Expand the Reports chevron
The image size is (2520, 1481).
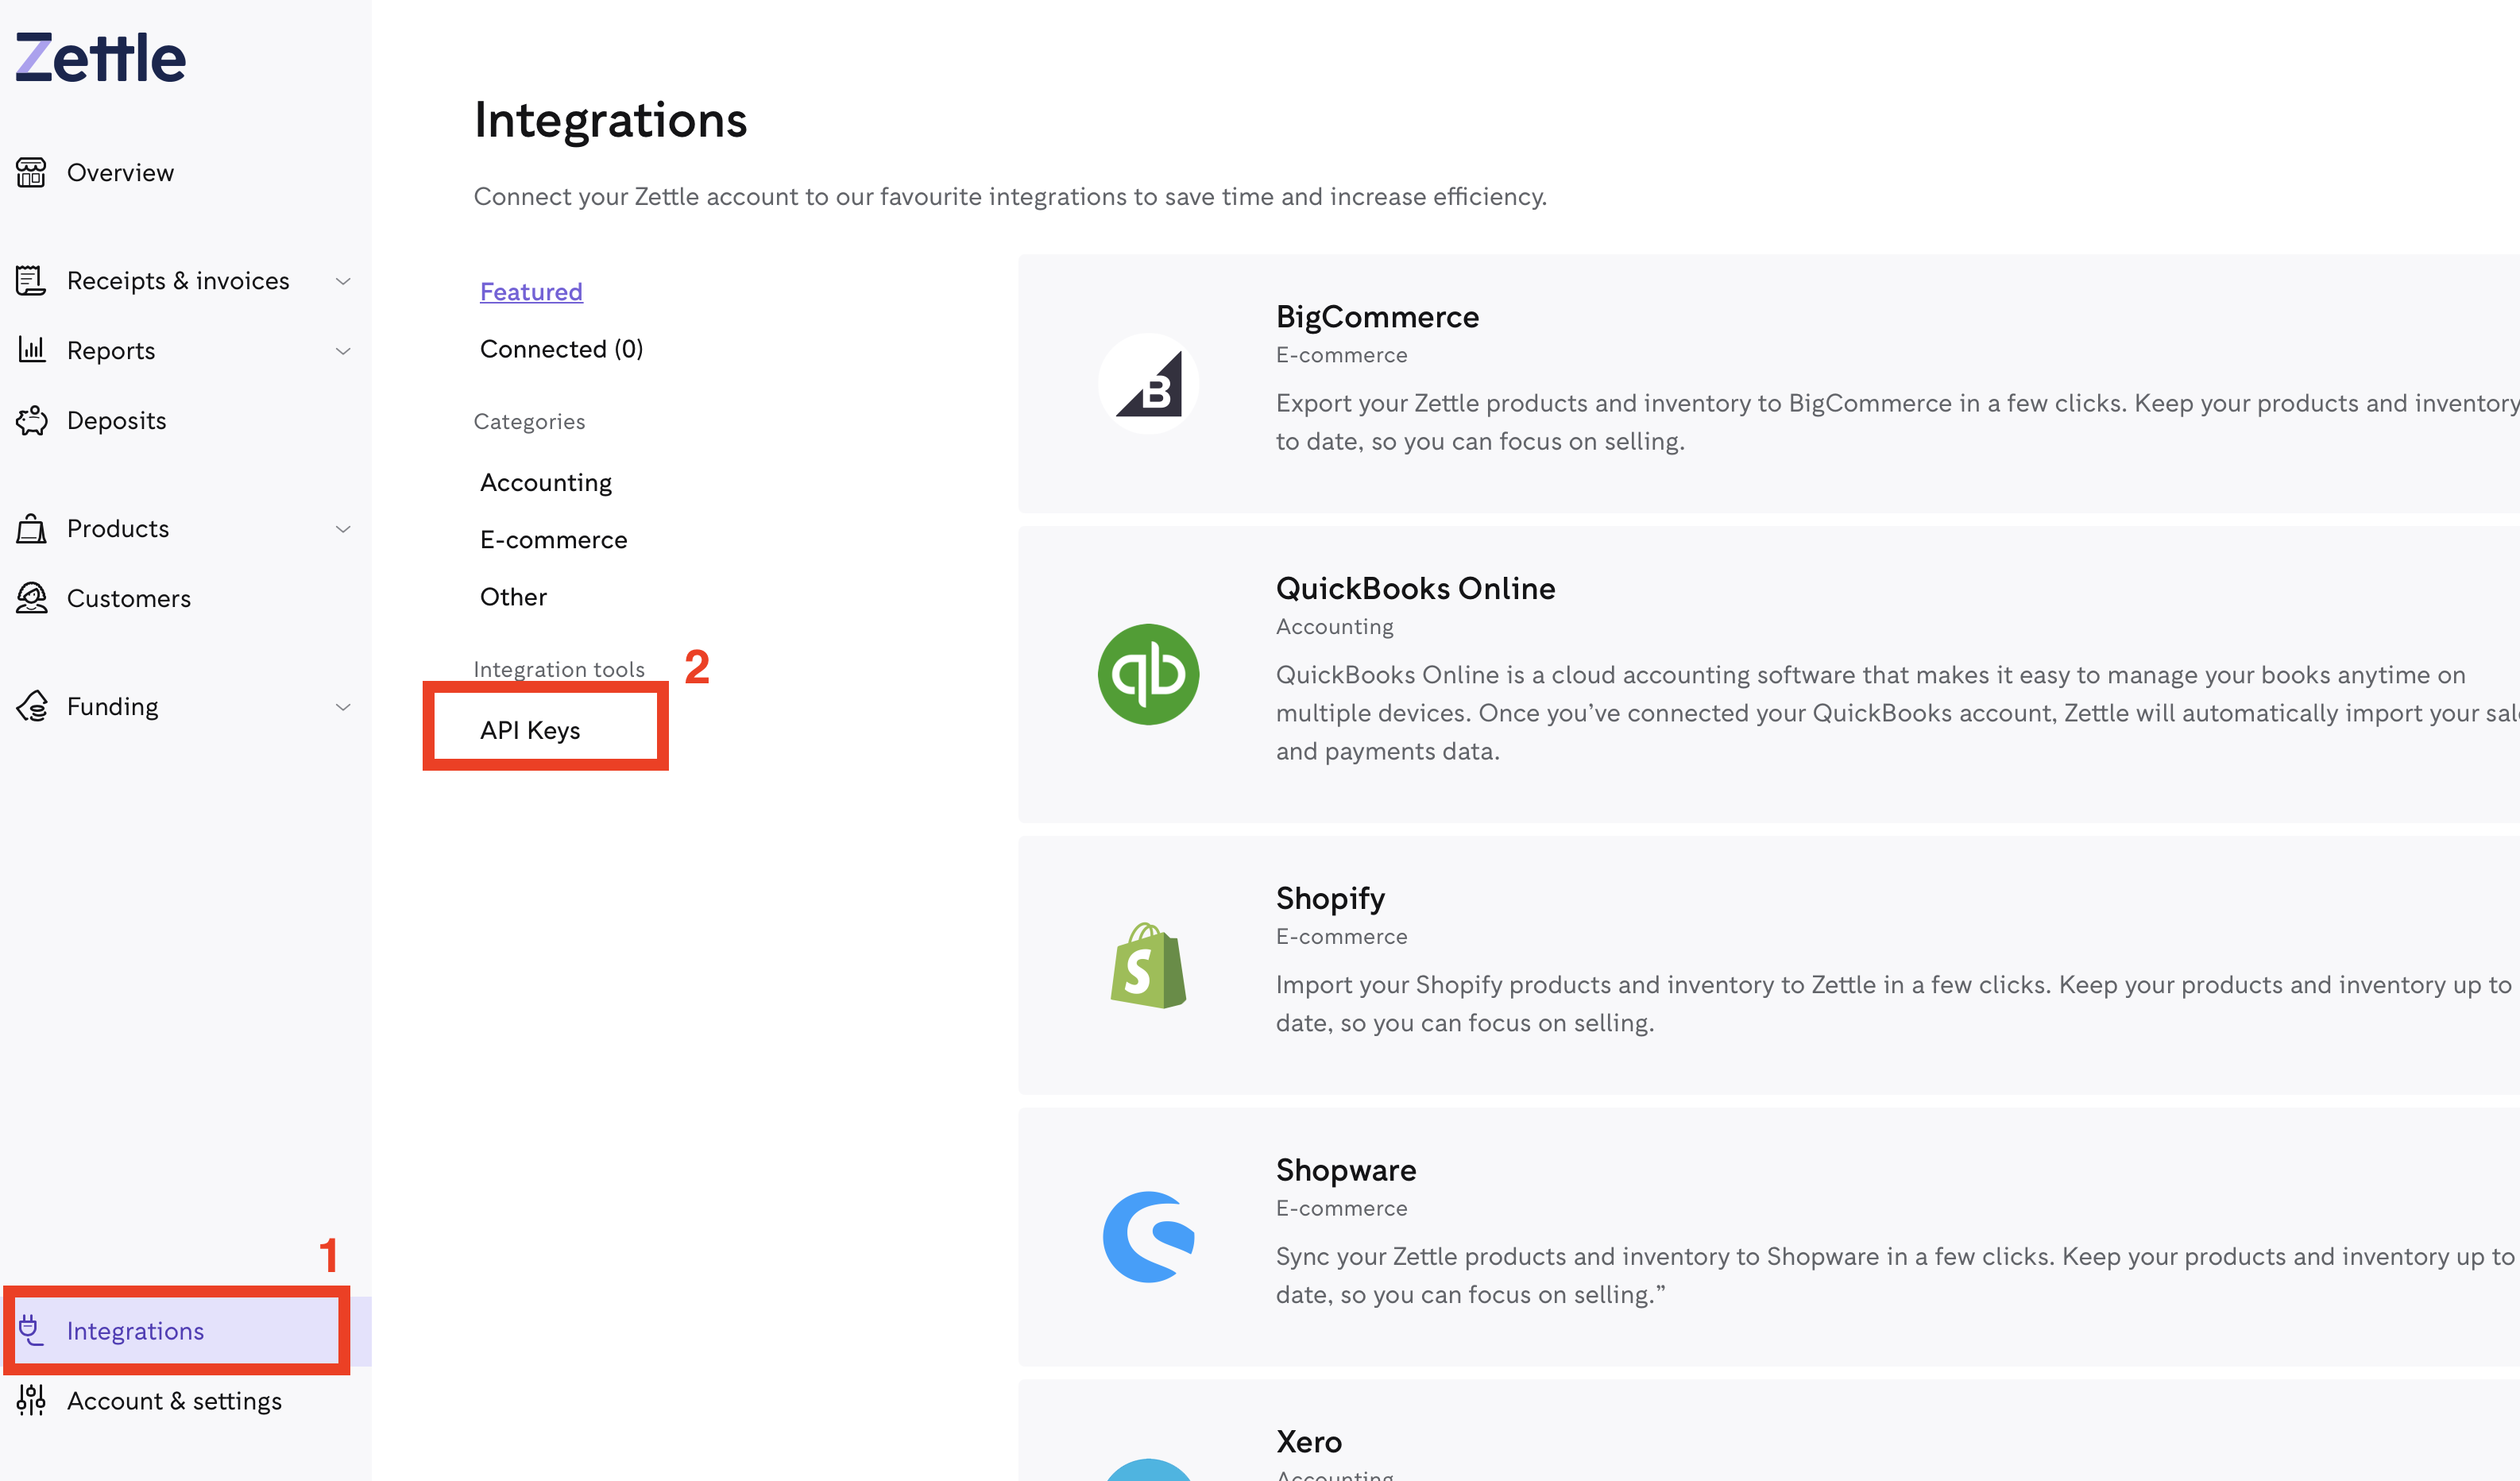(343, 351)
